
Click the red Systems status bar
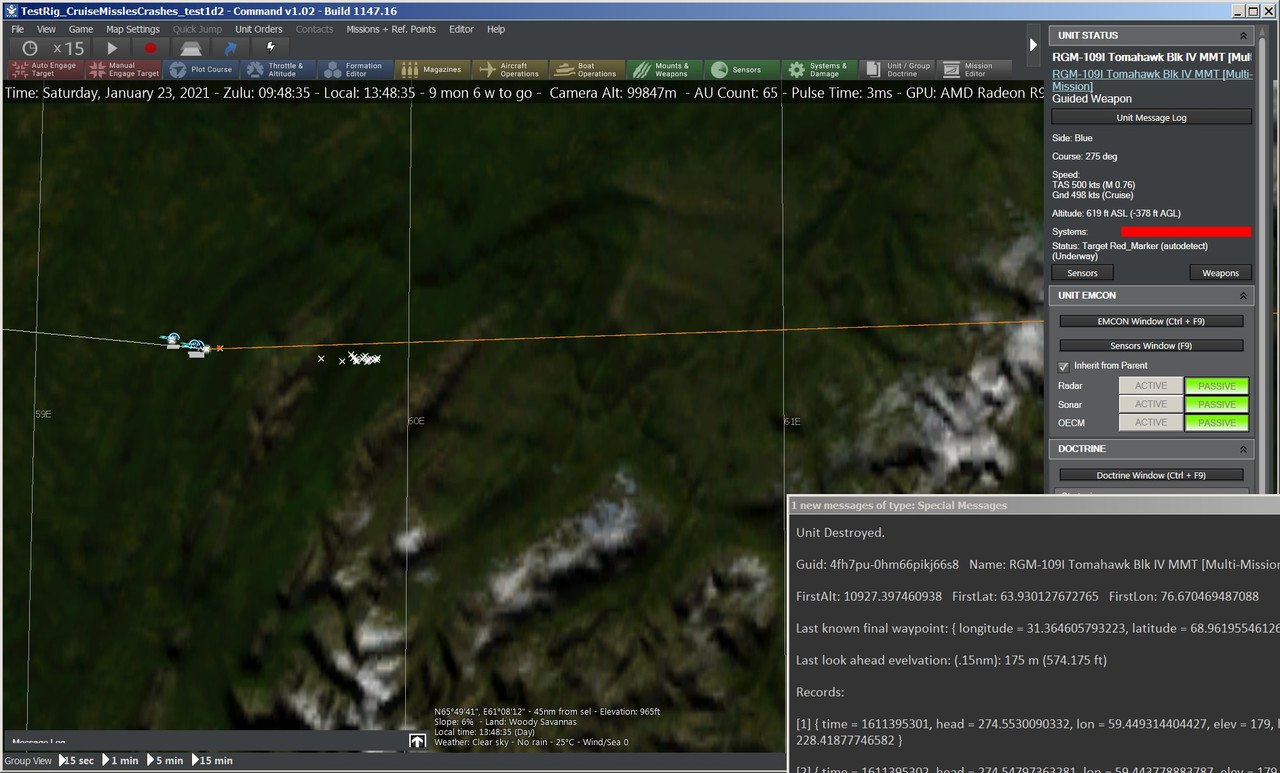(x=1185, y=232)
